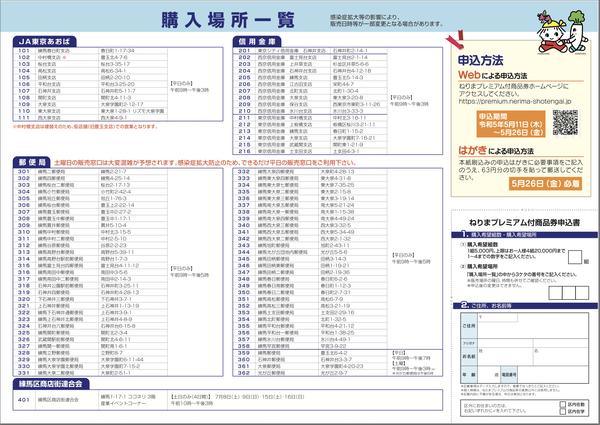Click row 106 平和台支店
This screenshot has height=425, width=600.
tap(90, 84)
